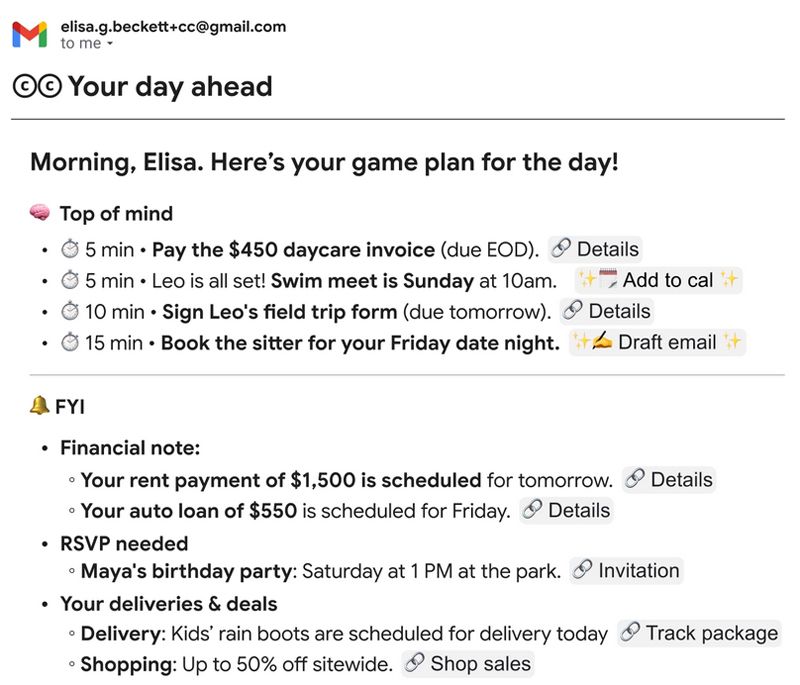This screenshot has height=685, width=800.
Task: Click the sender address elisa.g.beckett+cc@gmail.com
Action: coord(173,27)
